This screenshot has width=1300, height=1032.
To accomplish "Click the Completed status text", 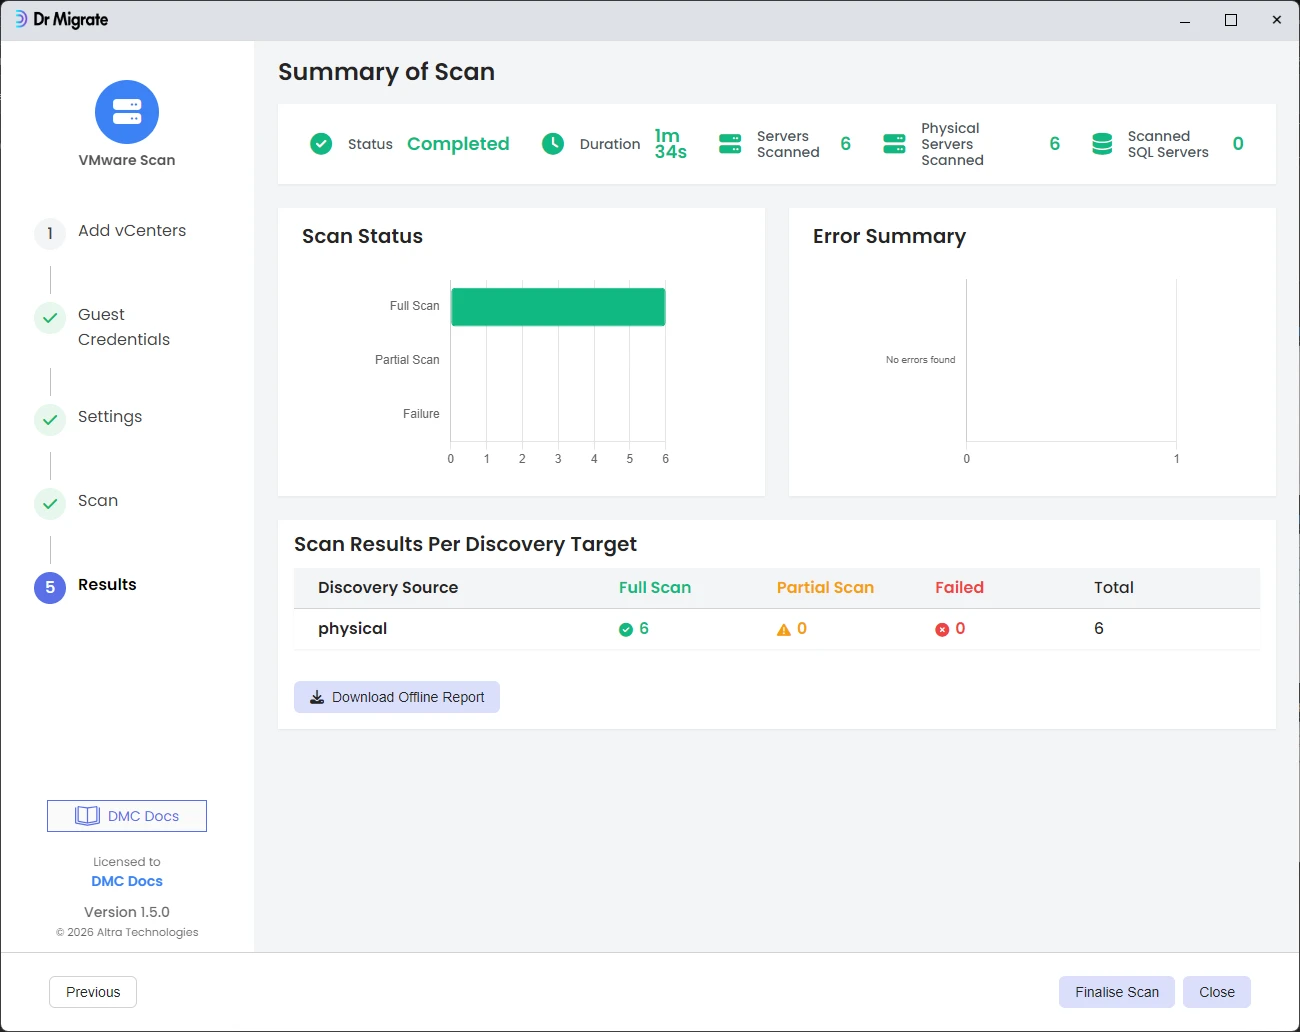I will click(458, 144).
